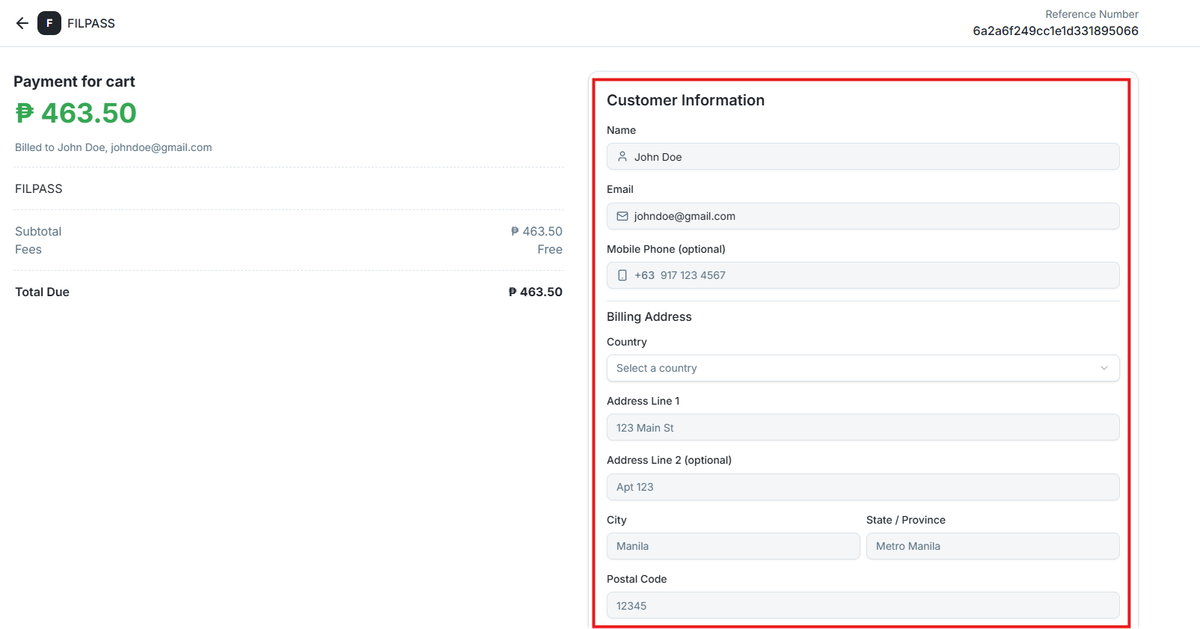Screen dimensions: 1200x629
Task: Select the reference number 6a2a6f249cc1e1d331895066
Action: 1056,31
